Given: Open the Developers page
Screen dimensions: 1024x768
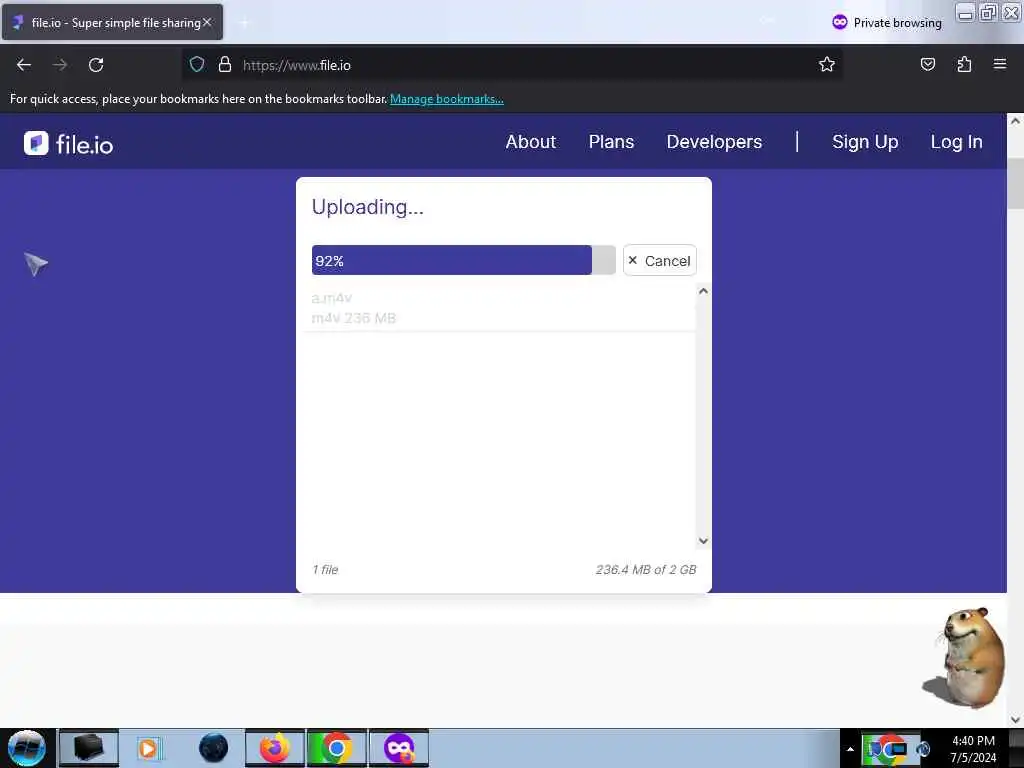Looking at the screenshot, I should (x=714, y=142).
